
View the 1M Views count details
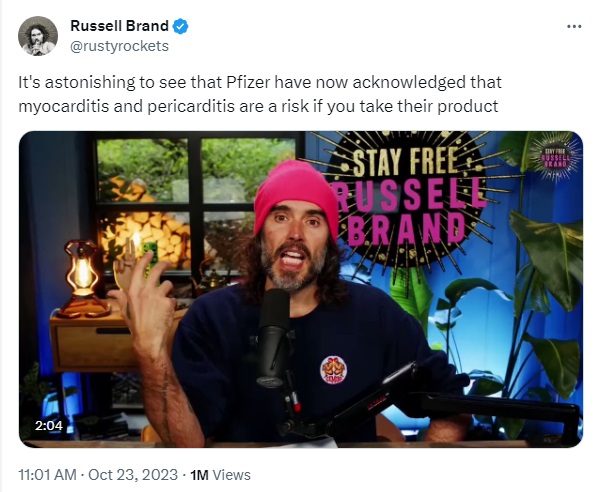click(x=220, y=475)
